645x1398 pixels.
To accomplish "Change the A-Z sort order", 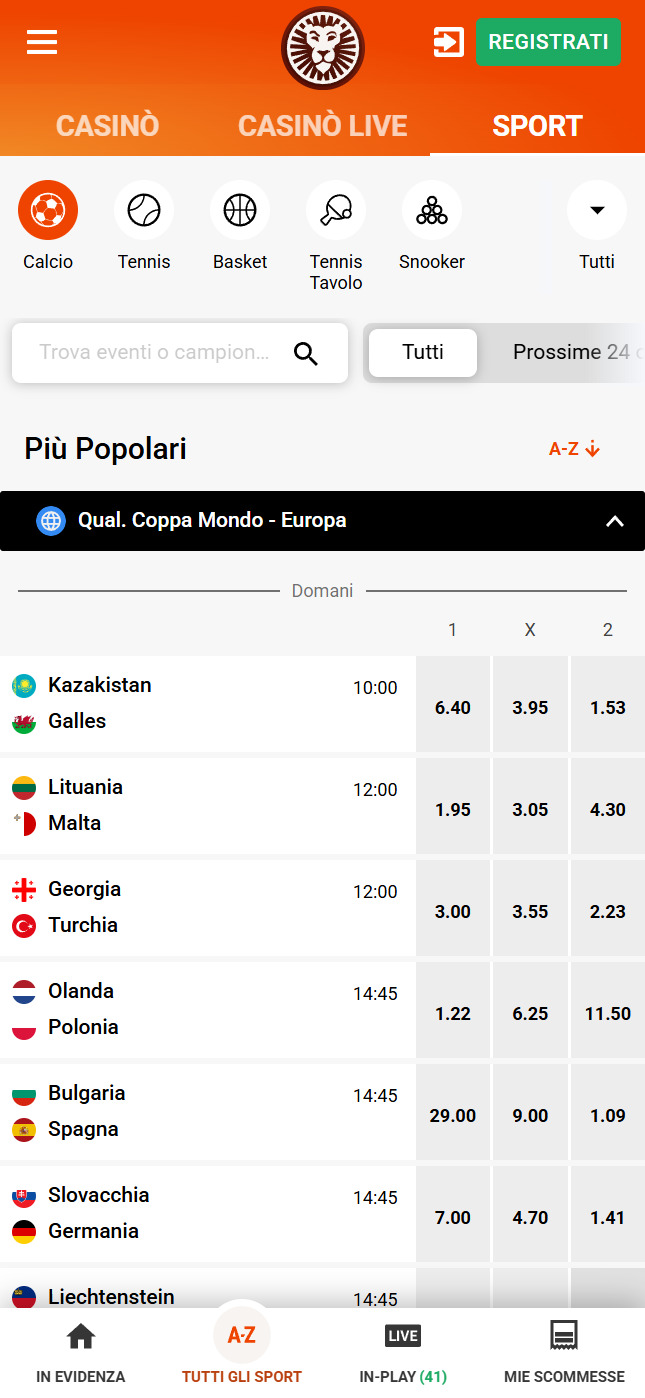I will point(575,449).
